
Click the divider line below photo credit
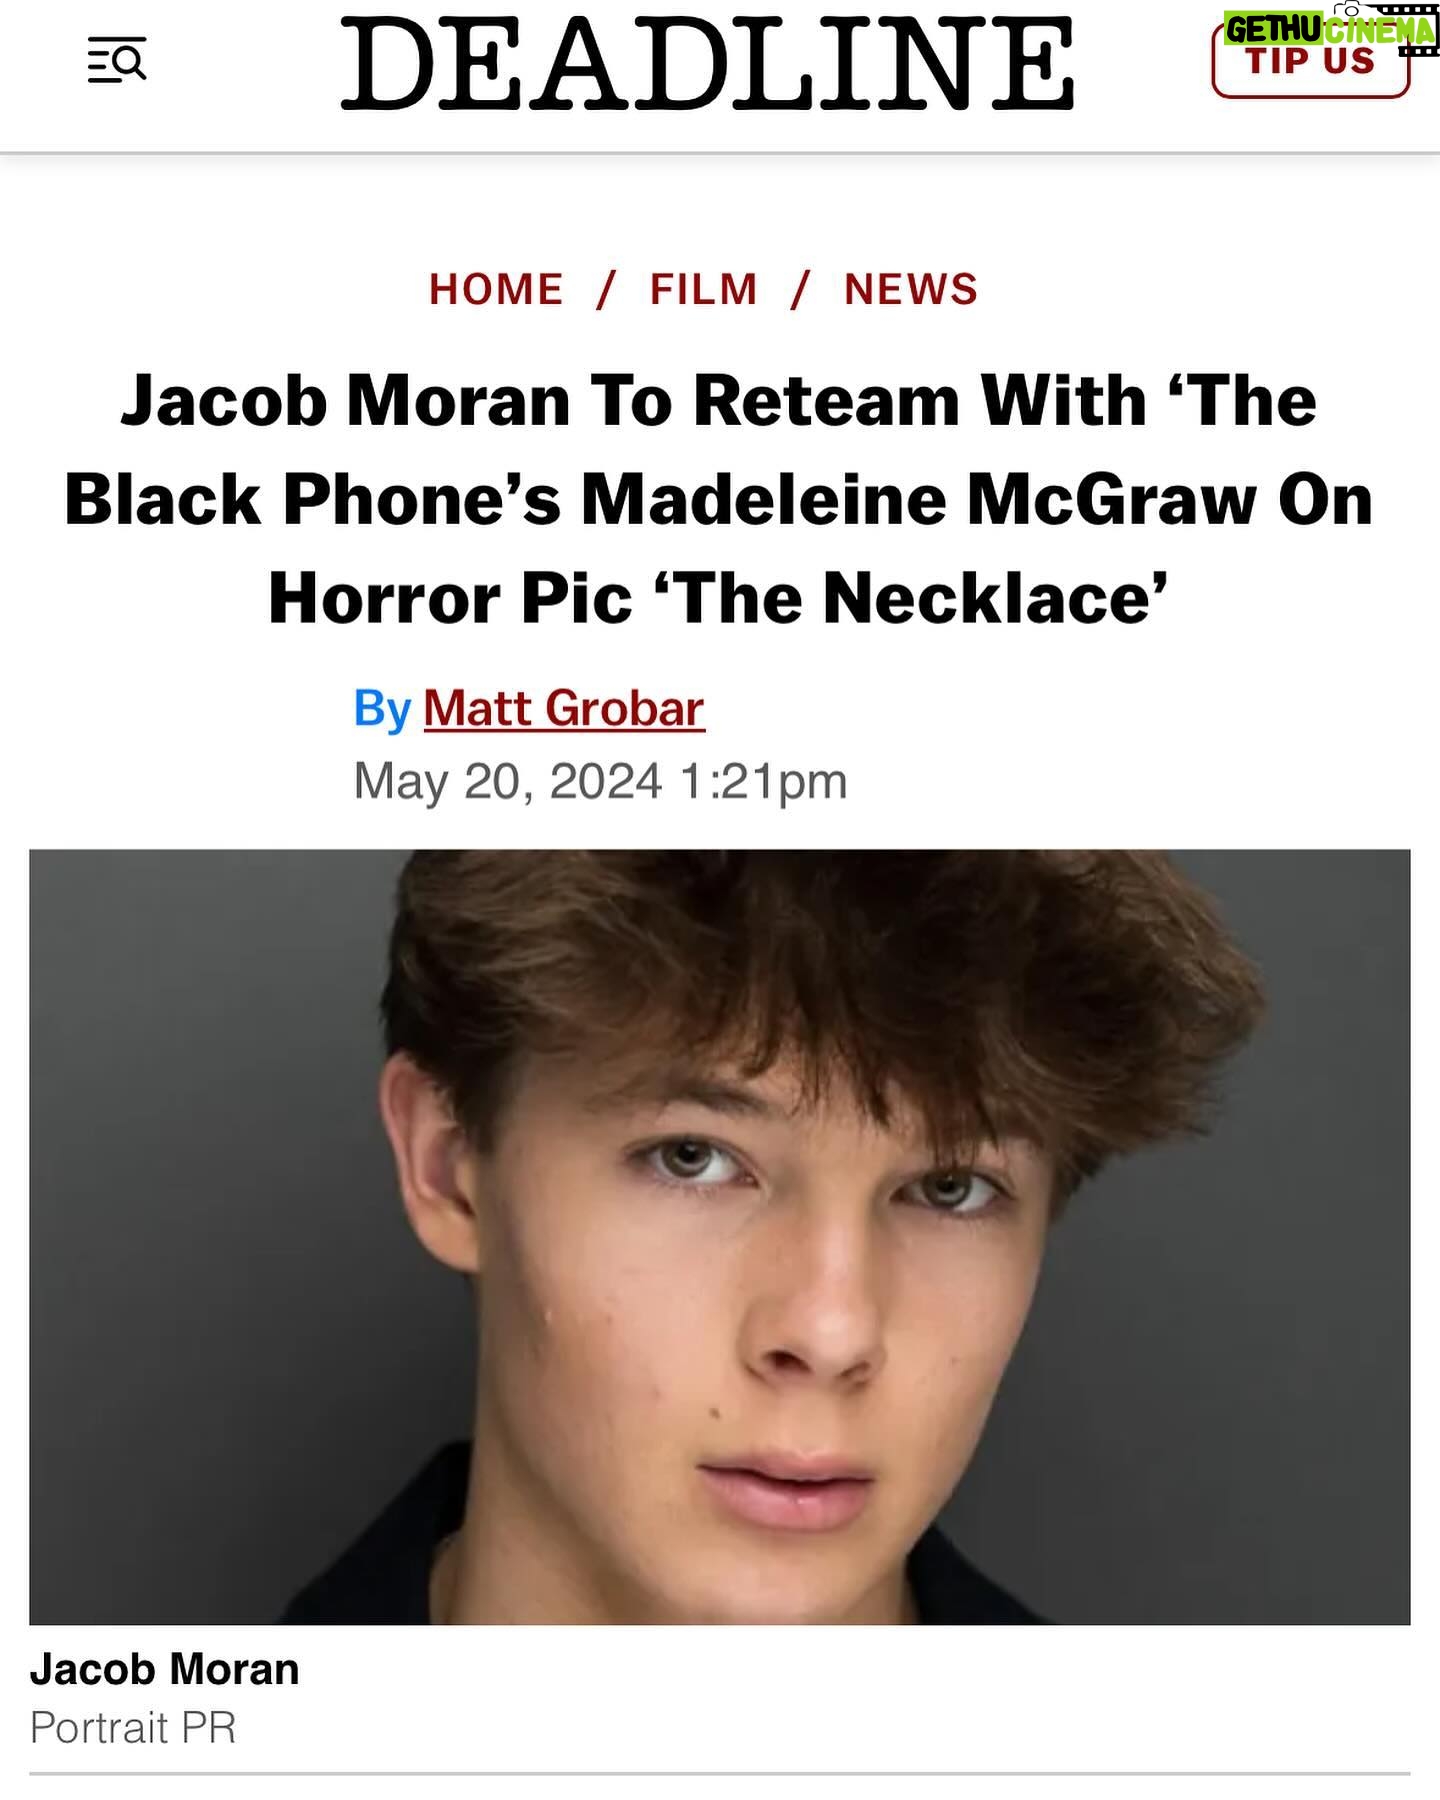720,1774
